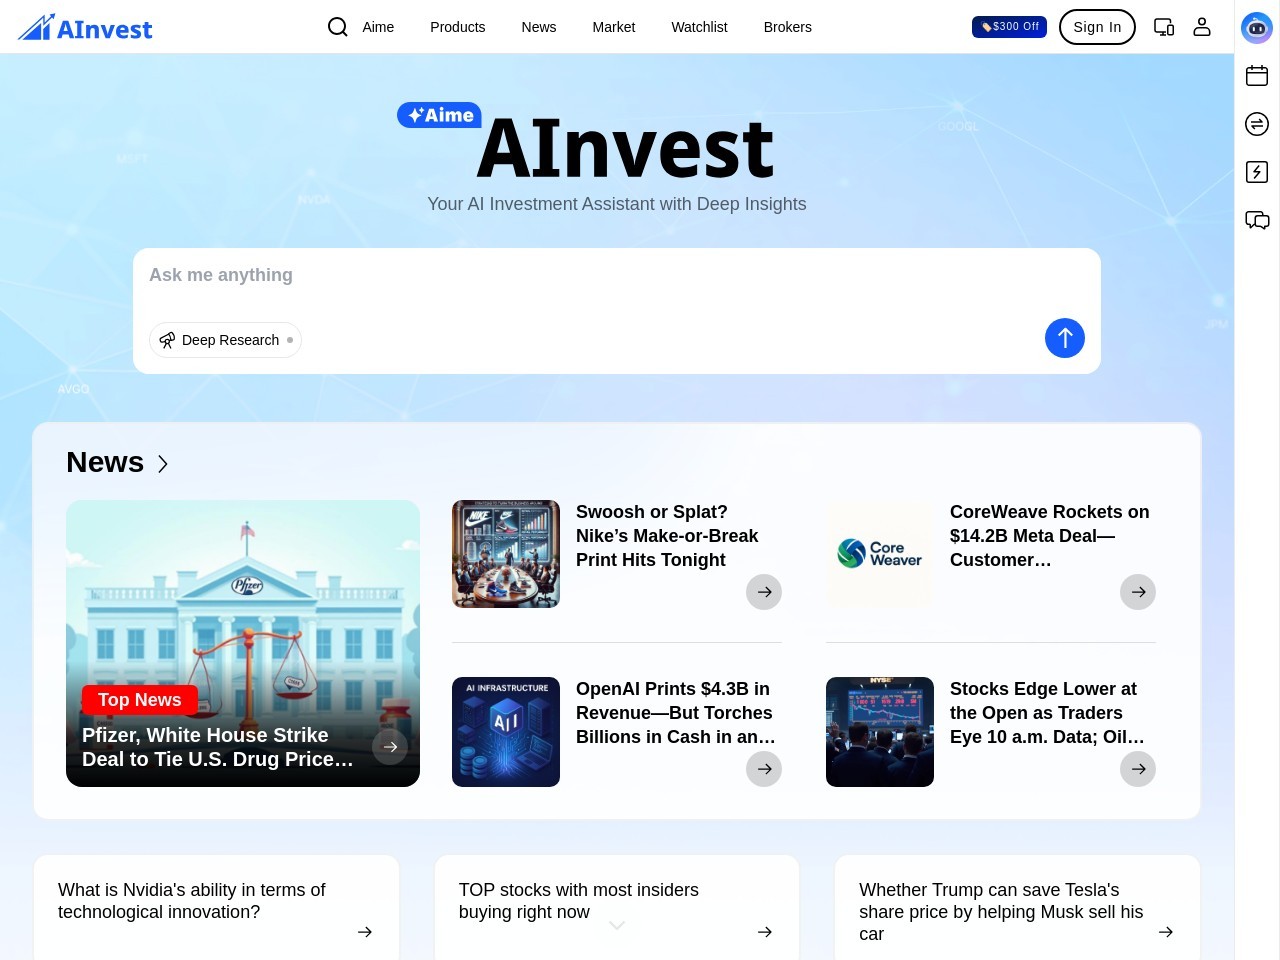Open the user profile icon
The width and height of the screenshot is (1280, 960).
(x=1202, y=27)
